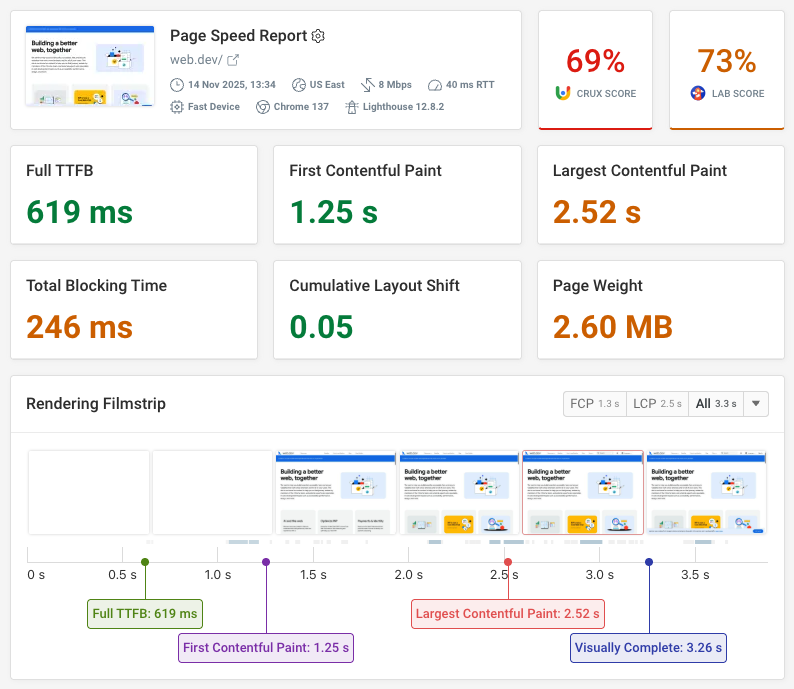Image resolution: width=794 pixels, height=689 pixels.
Task: Click the red Largest Contentful Paint timeline dot
Action: 508,562
